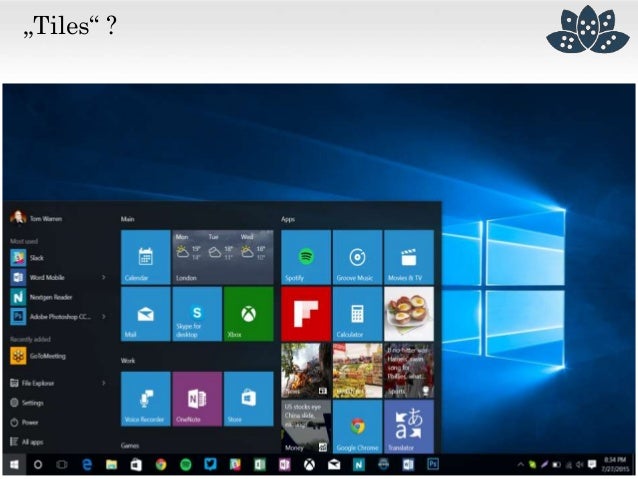
Task: Open the Calculator tile
Action: click(x=357, y=314)
